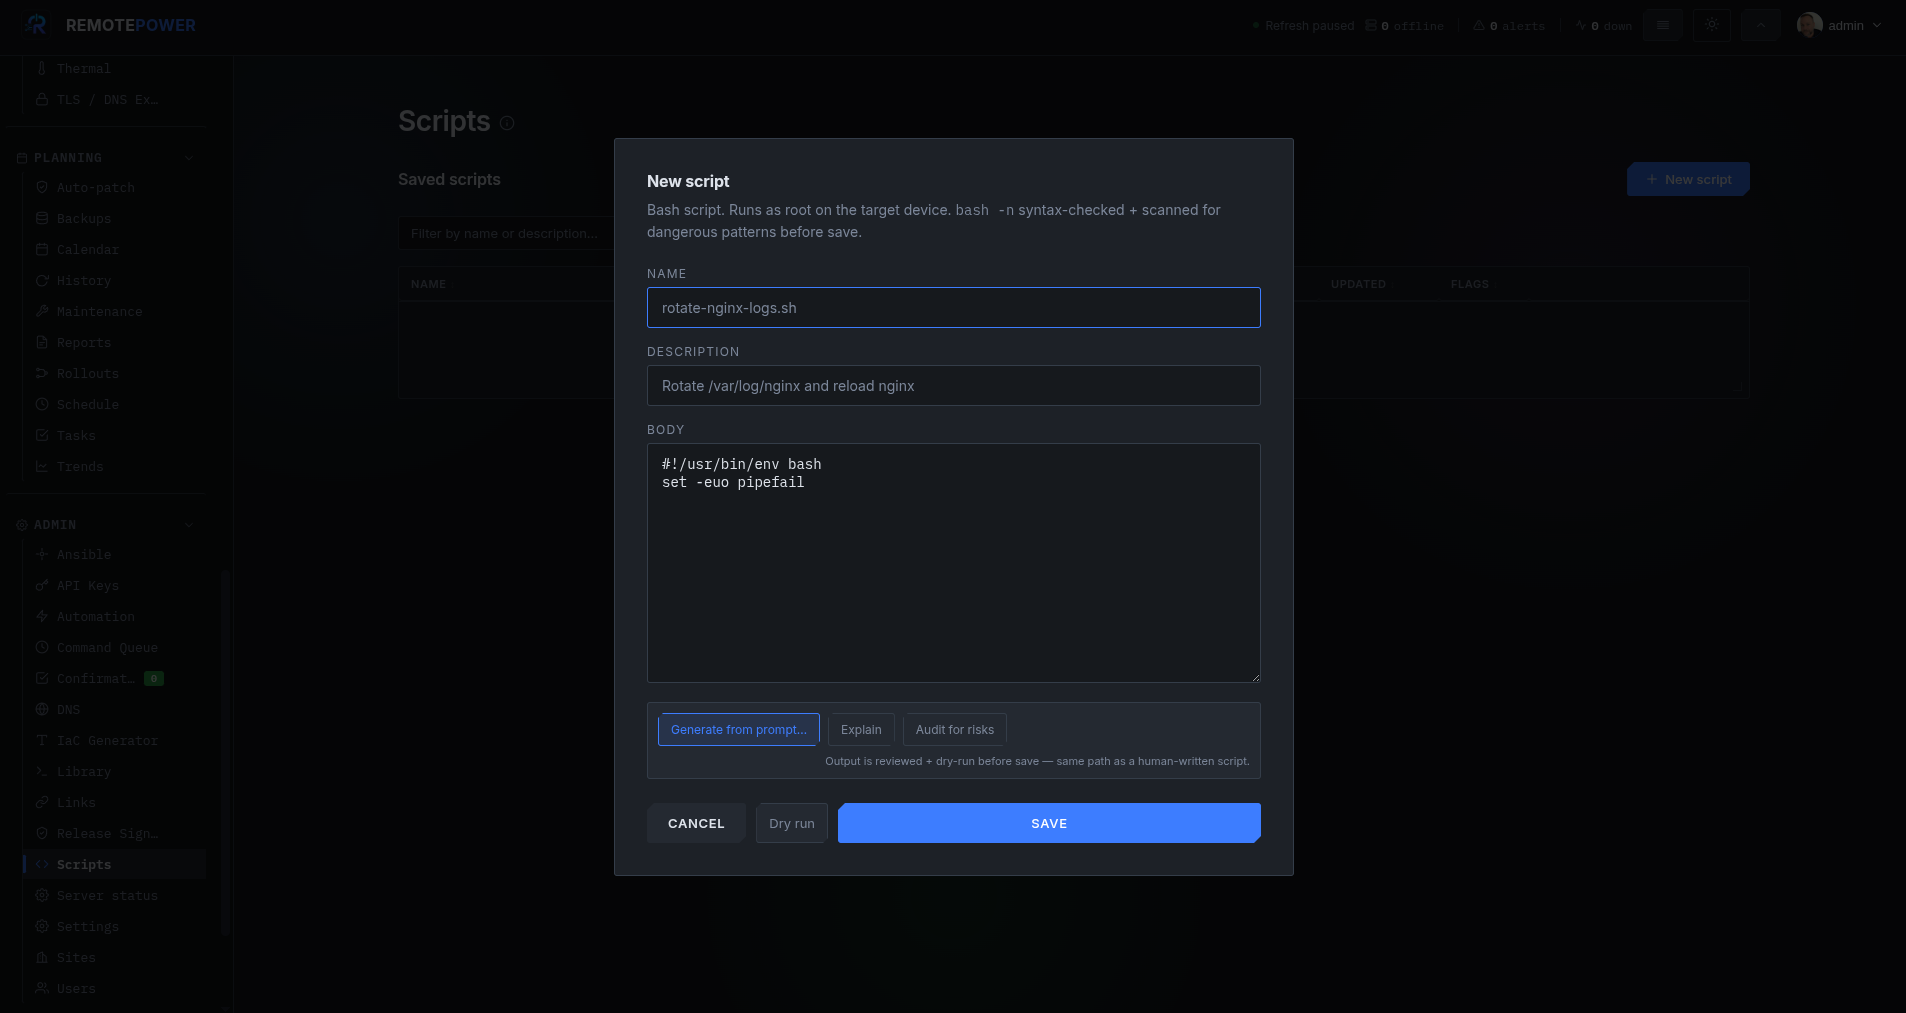Click the Command Queue clock icon

click(x=42, y=647)
